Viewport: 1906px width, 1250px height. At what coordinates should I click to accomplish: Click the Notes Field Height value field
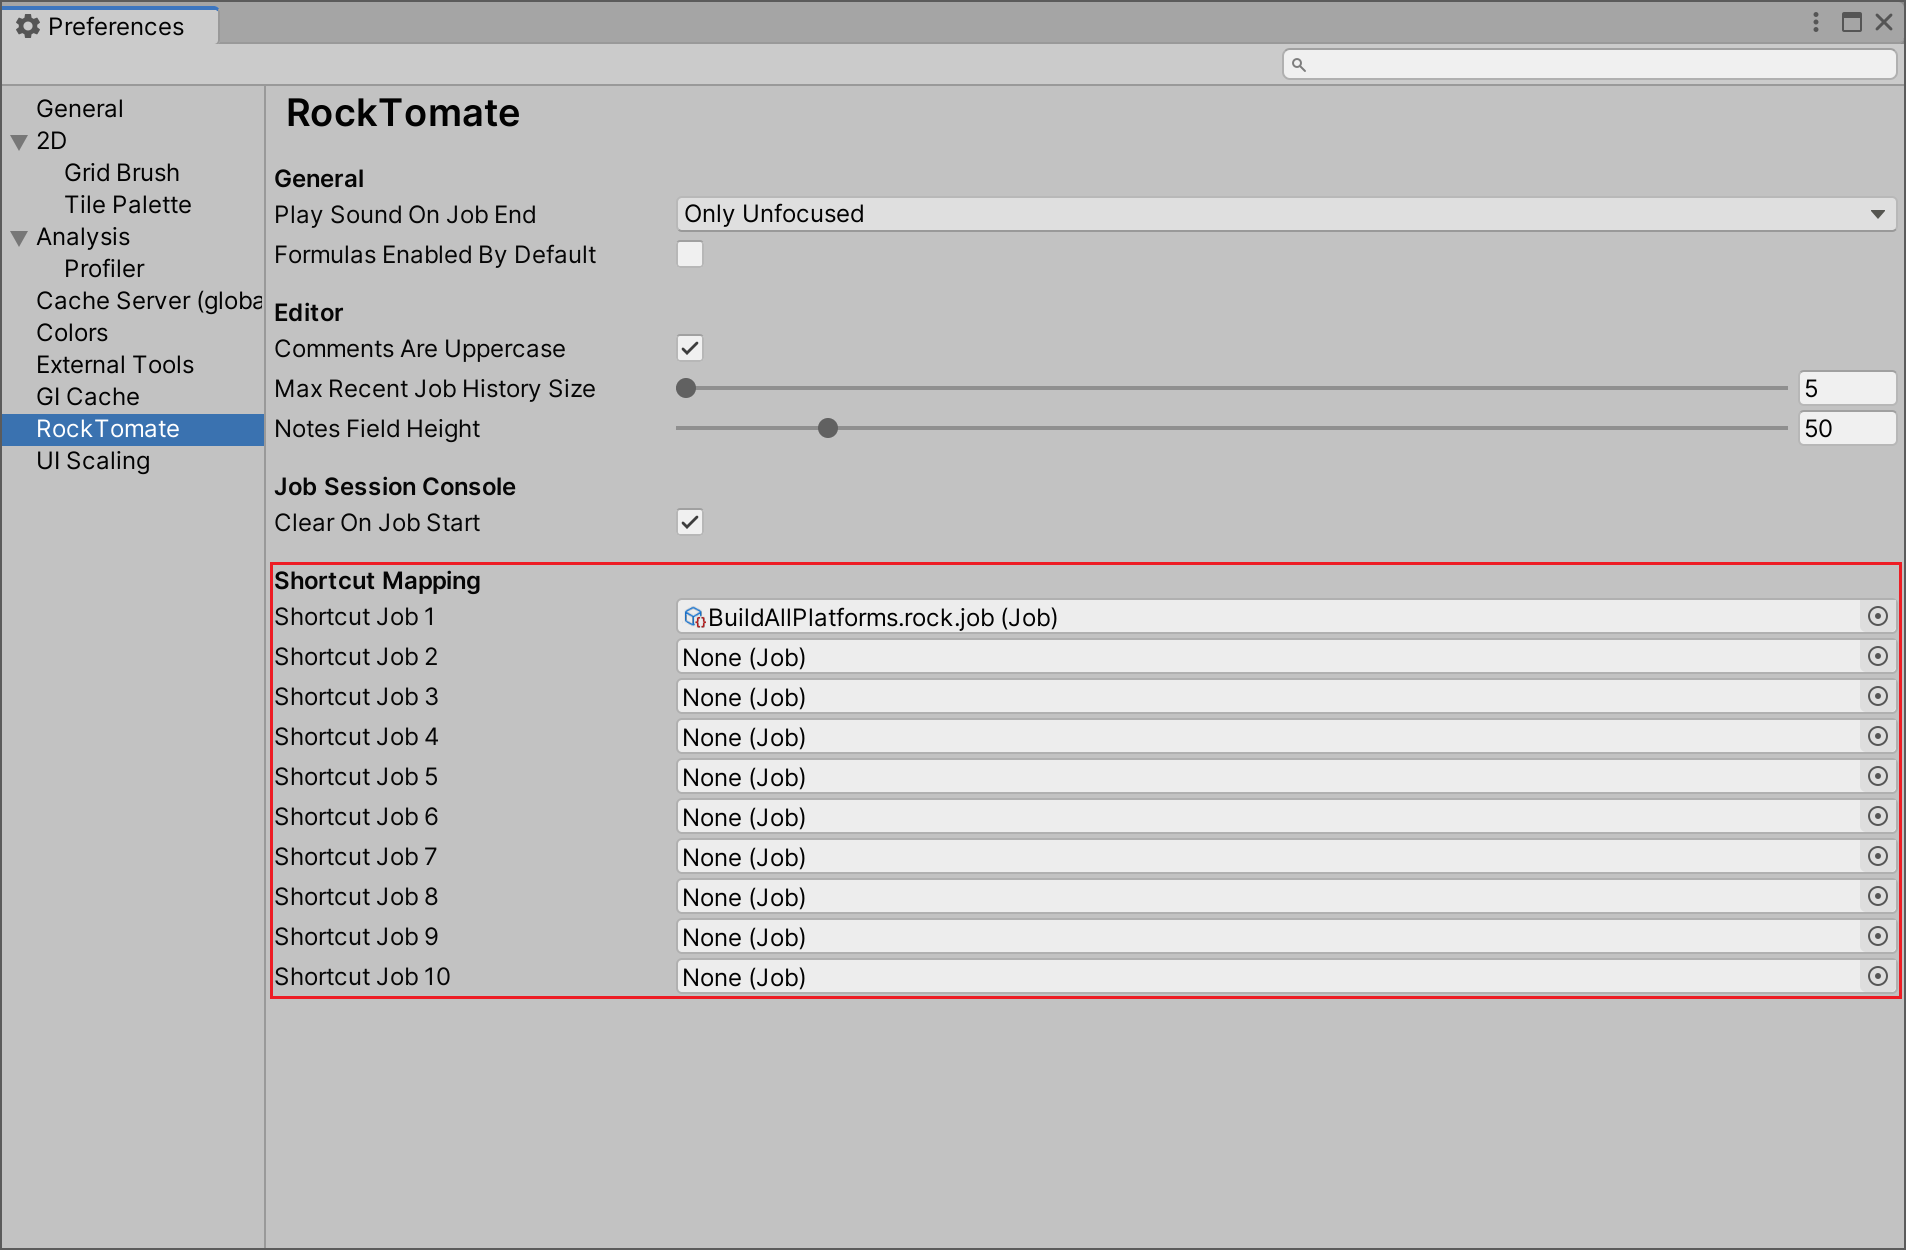pyautogui.click(x=1847, y=428)
